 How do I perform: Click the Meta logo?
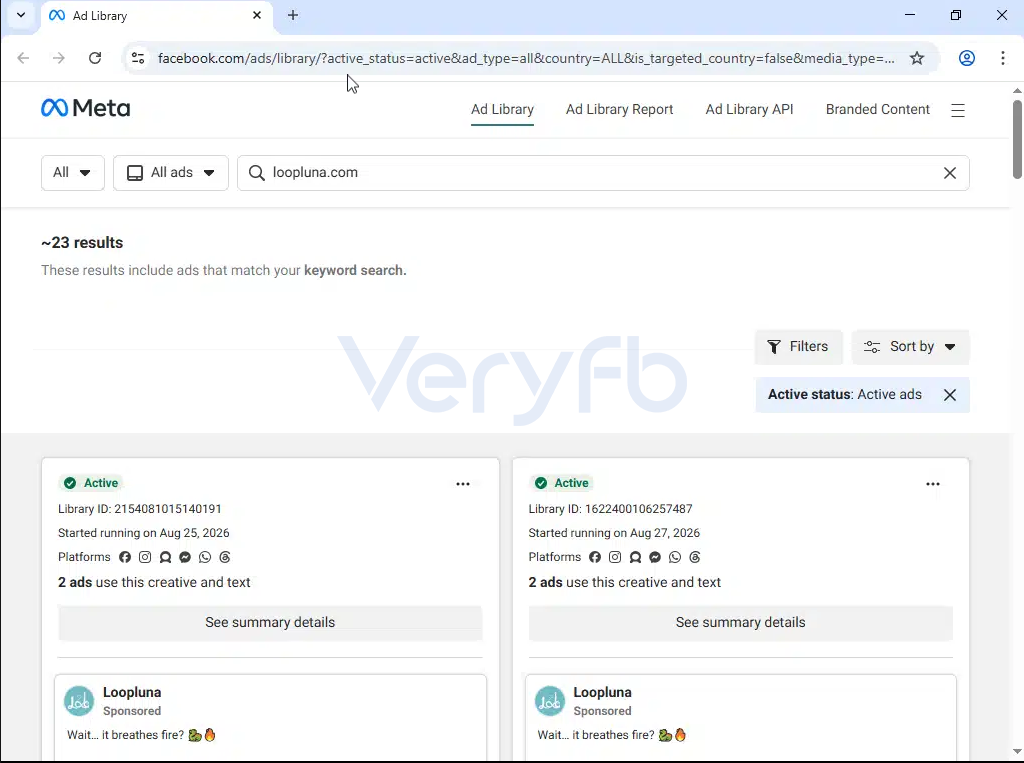click(x=86, y=108)
